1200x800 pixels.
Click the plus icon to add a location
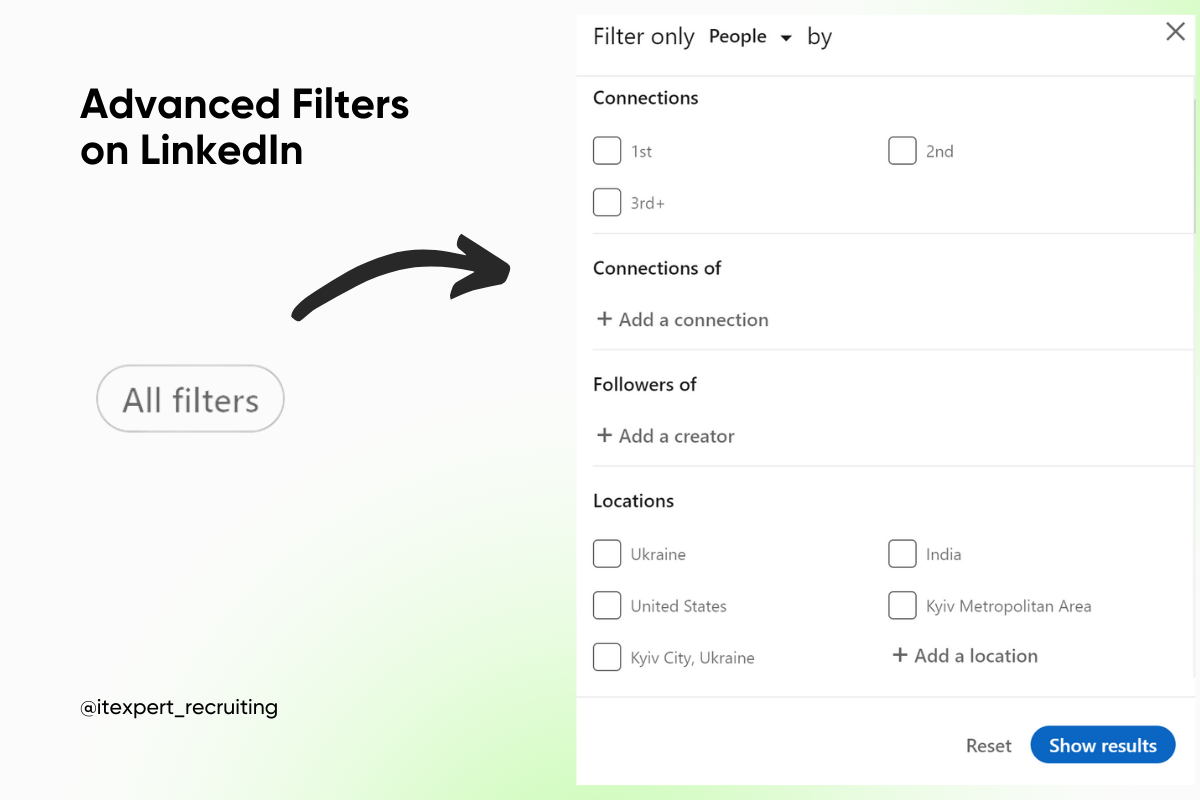pyautogui.click(x=899, y=655)
